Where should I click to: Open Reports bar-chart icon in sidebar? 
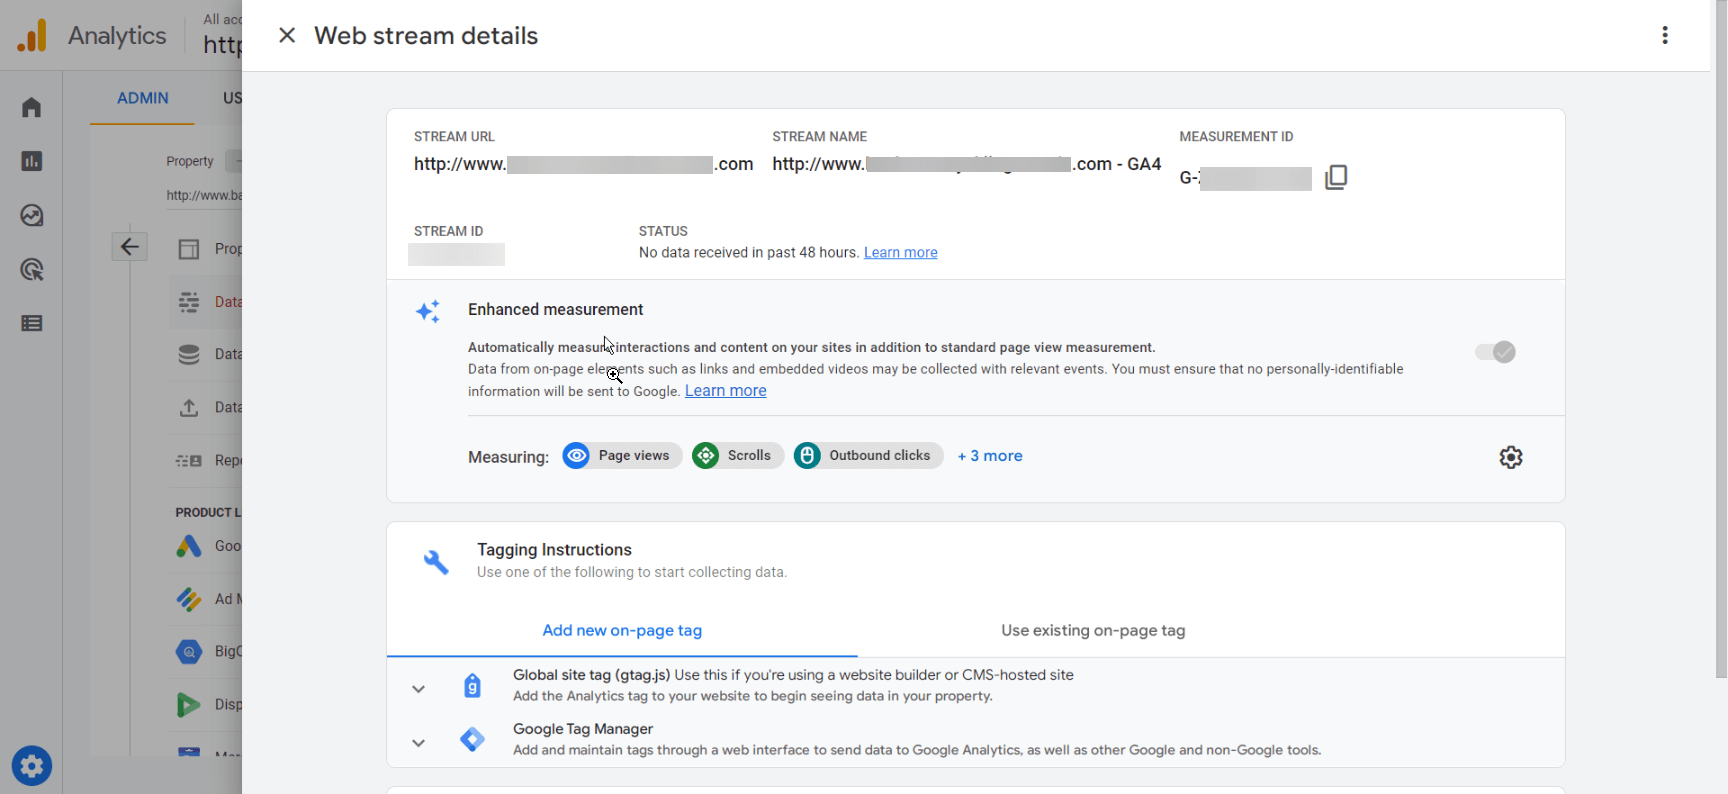(32, 161)
